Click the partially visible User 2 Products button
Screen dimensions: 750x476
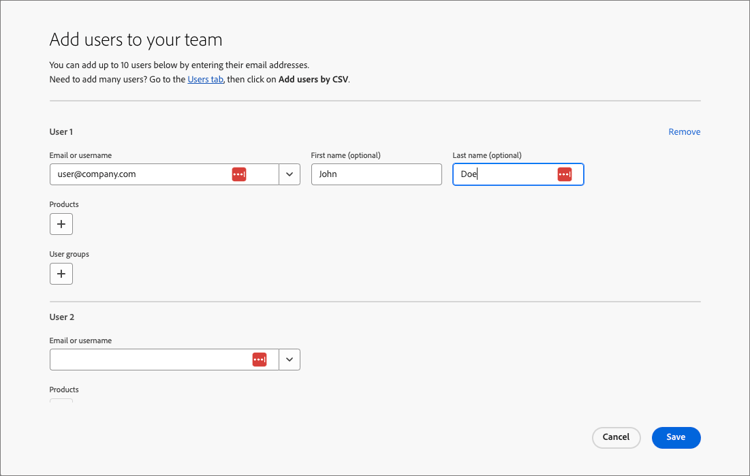click(61, 400)
